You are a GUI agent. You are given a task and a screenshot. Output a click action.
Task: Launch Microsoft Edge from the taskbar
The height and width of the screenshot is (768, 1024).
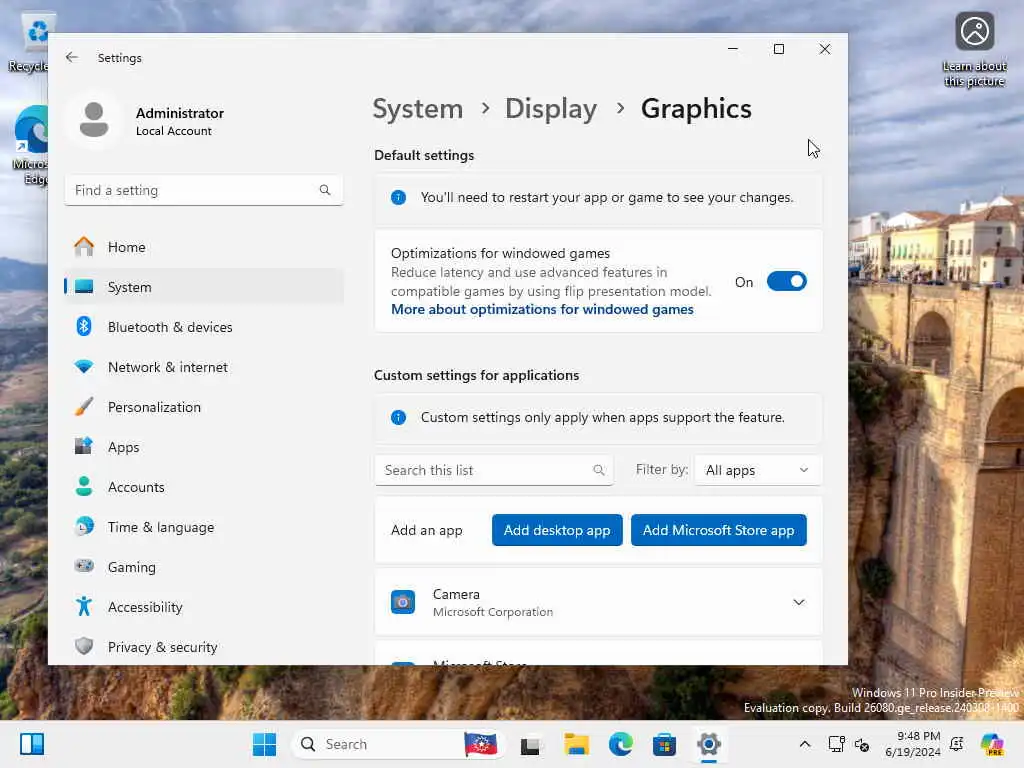[620, 744]
